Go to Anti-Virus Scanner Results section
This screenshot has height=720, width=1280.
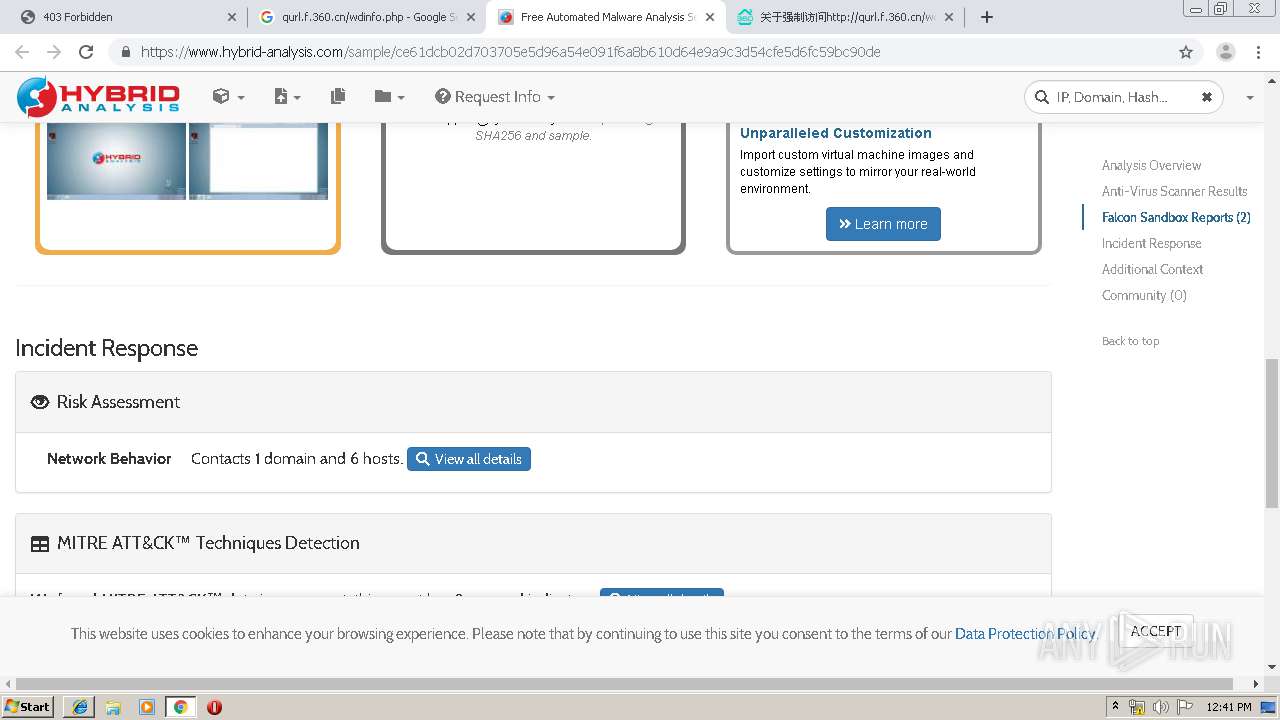click(x=1174, y=191)
